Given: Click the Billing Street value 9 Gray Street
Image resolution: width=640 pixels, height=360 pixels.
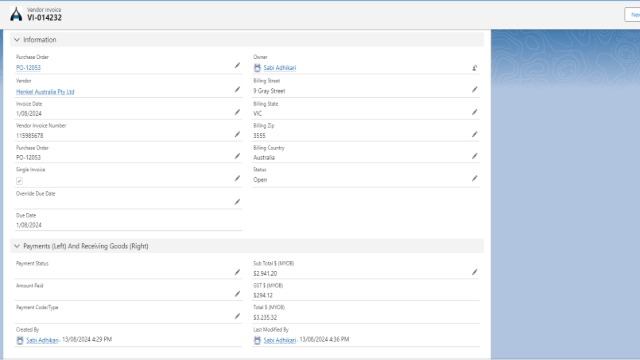Looking at the screenshot, I should 269,91.
